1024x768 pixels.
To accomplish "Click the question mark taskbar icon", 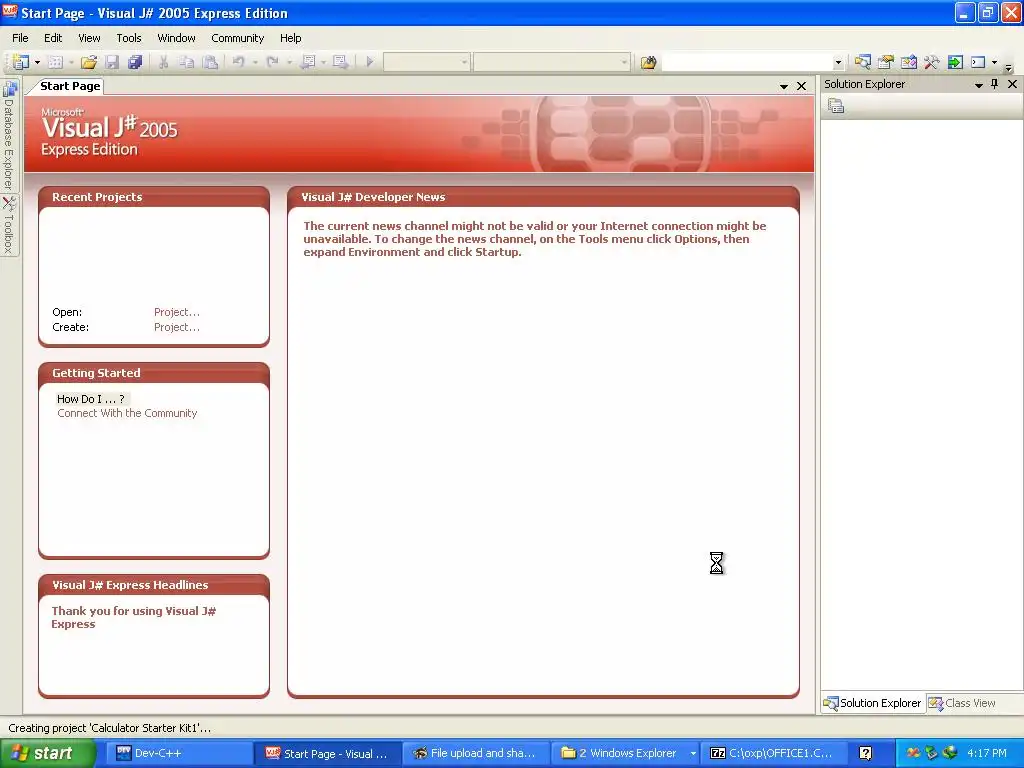I will tap(865, 753).
